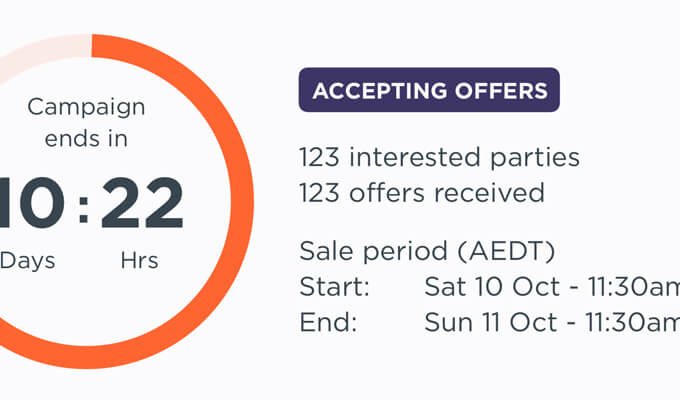Click the 10 days countdown number

click(x=32, y=203)
